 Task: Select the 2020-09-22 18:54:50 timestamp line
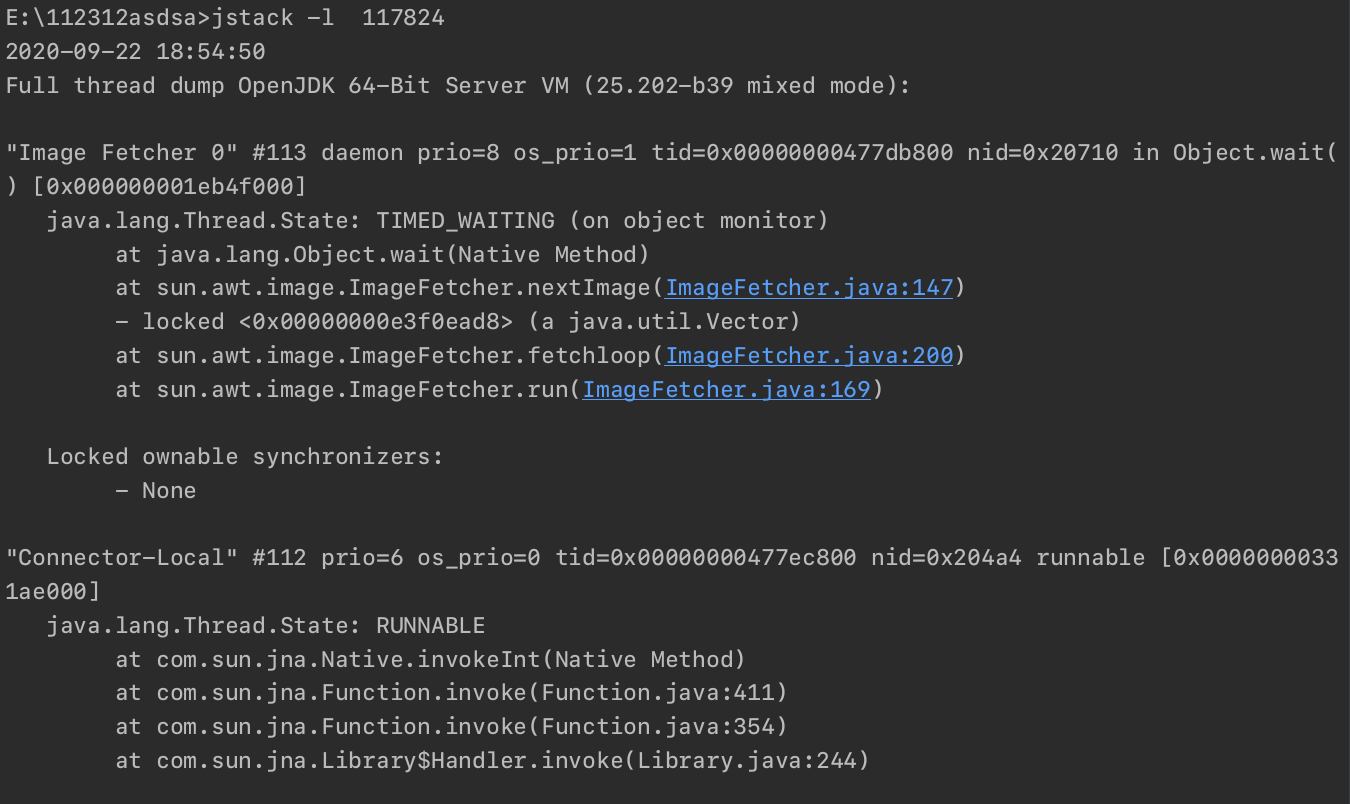[135, 52]
